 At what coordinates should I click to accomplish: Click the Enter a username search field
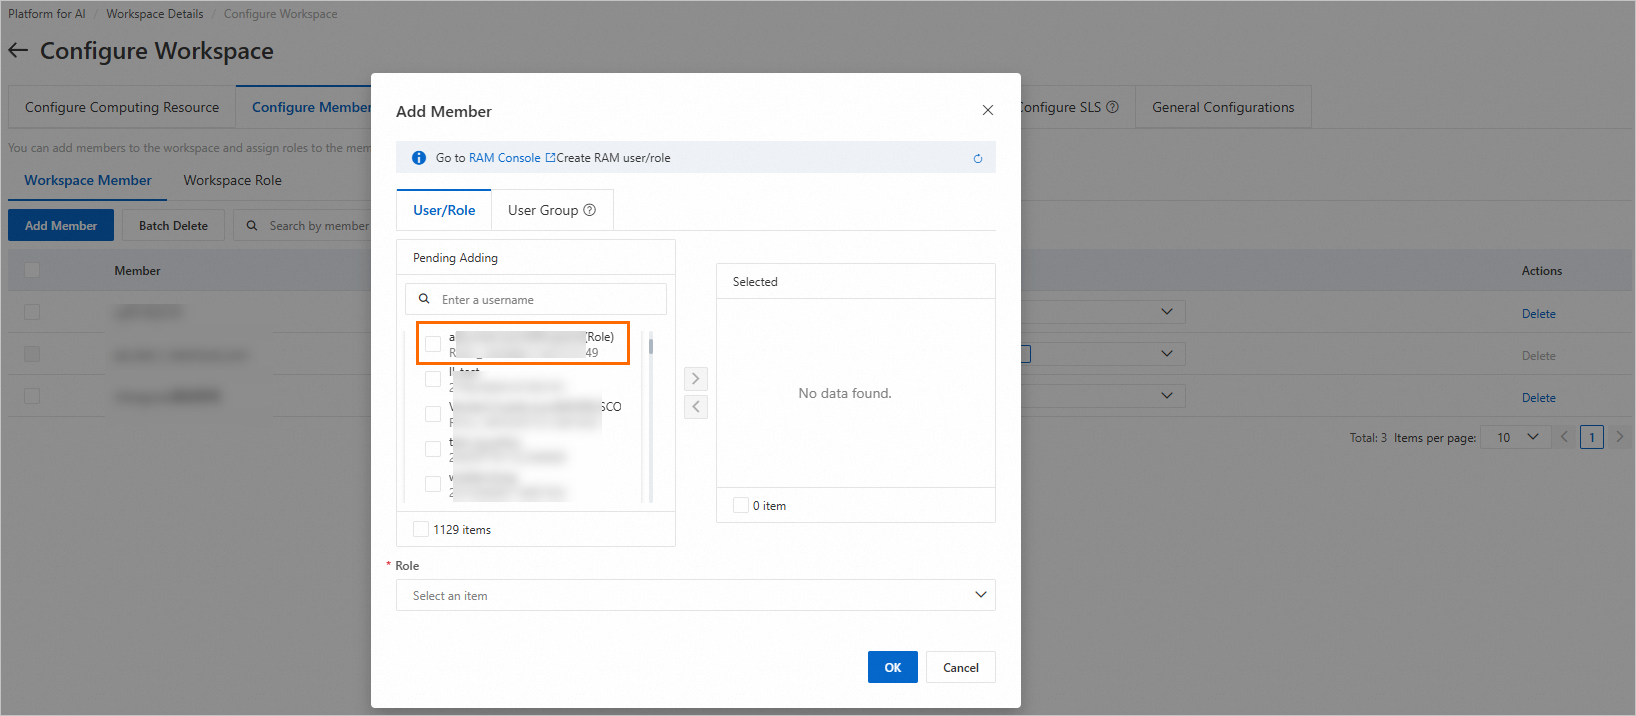point(536,299)
